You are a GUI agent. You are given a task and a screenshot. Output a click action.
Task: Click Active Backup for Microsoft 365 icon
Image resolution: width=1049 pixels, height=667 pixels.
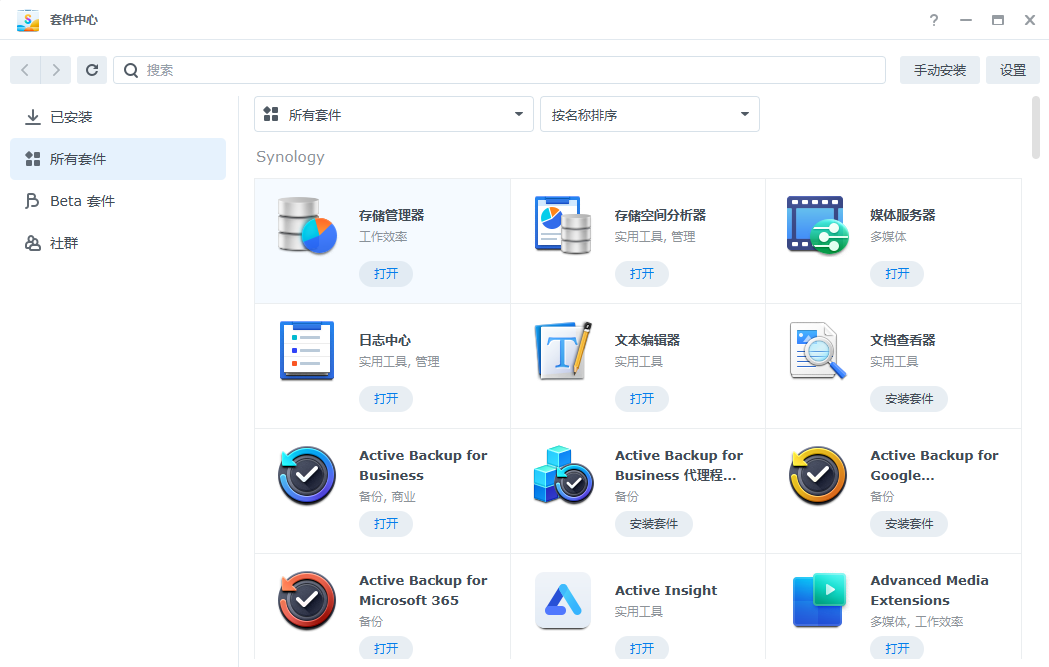(x=307, y=601)
